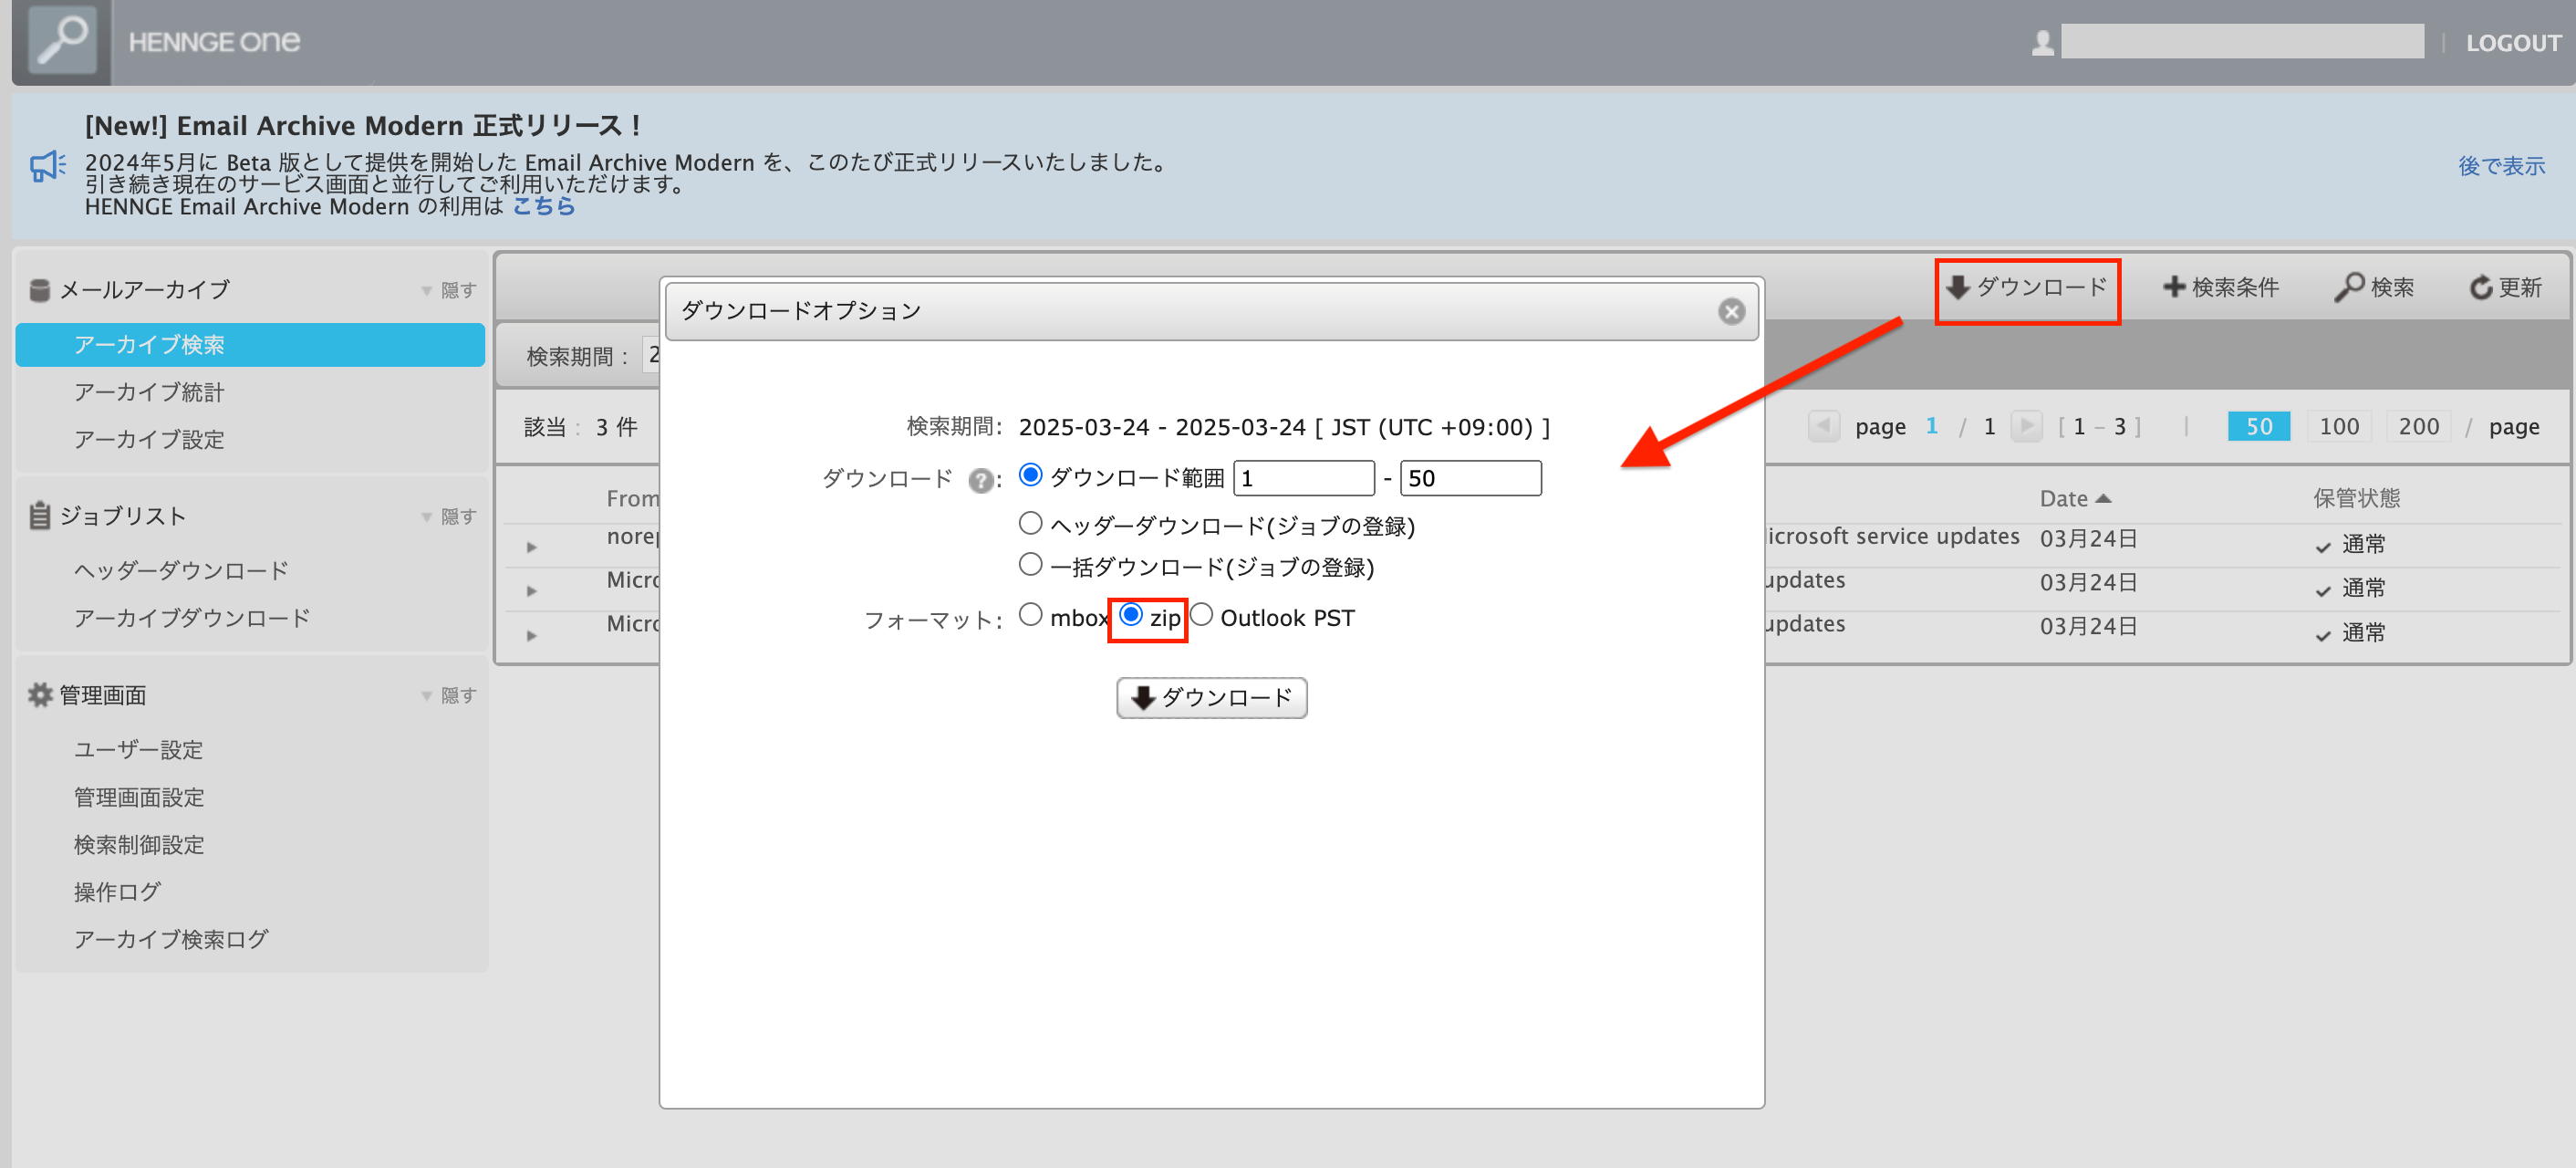
Task: Click the admin gear icon
Action: click(x=40, y=695)
